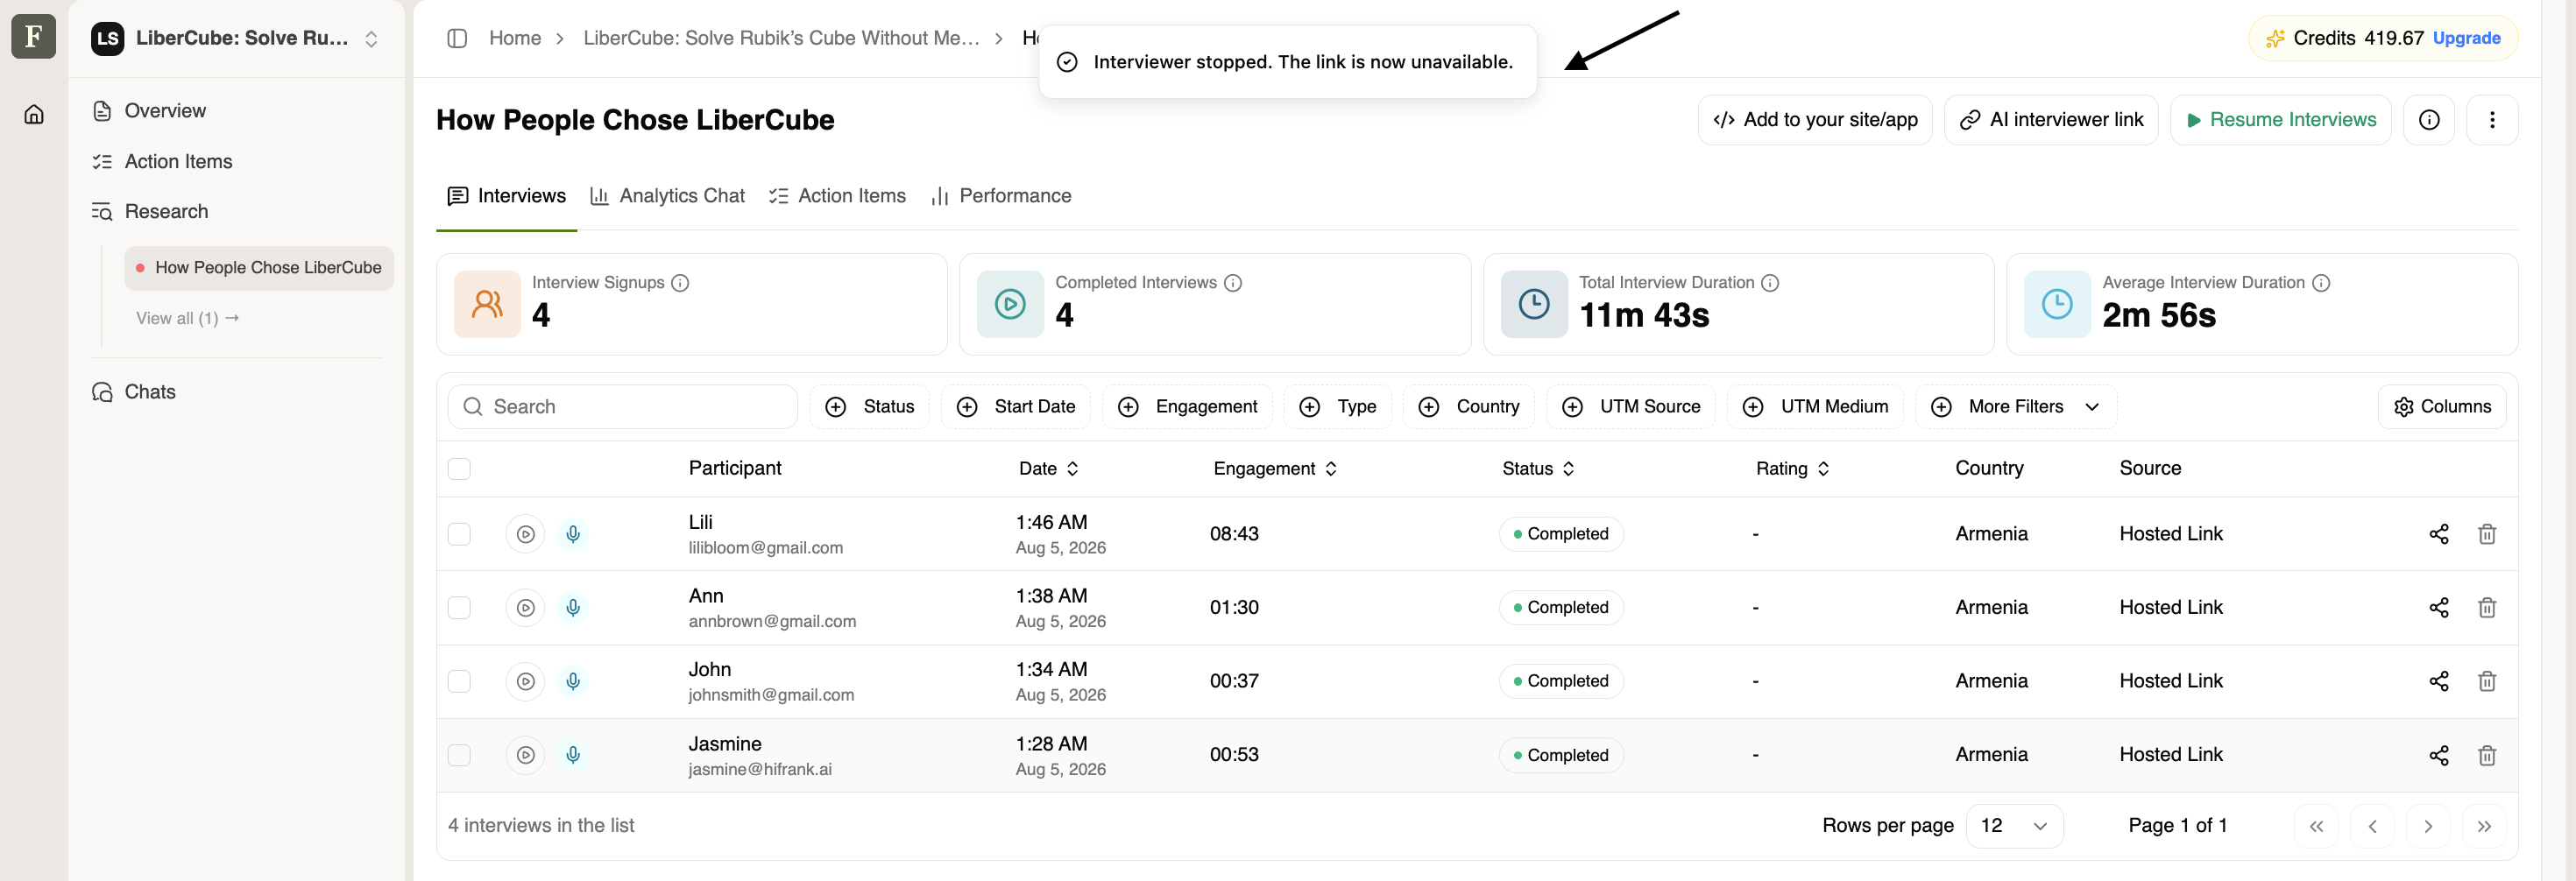Open the UTM Medium filter
Image resolution: width=2576 pixels, height=881 pixels.
(x=1815, y=407)
